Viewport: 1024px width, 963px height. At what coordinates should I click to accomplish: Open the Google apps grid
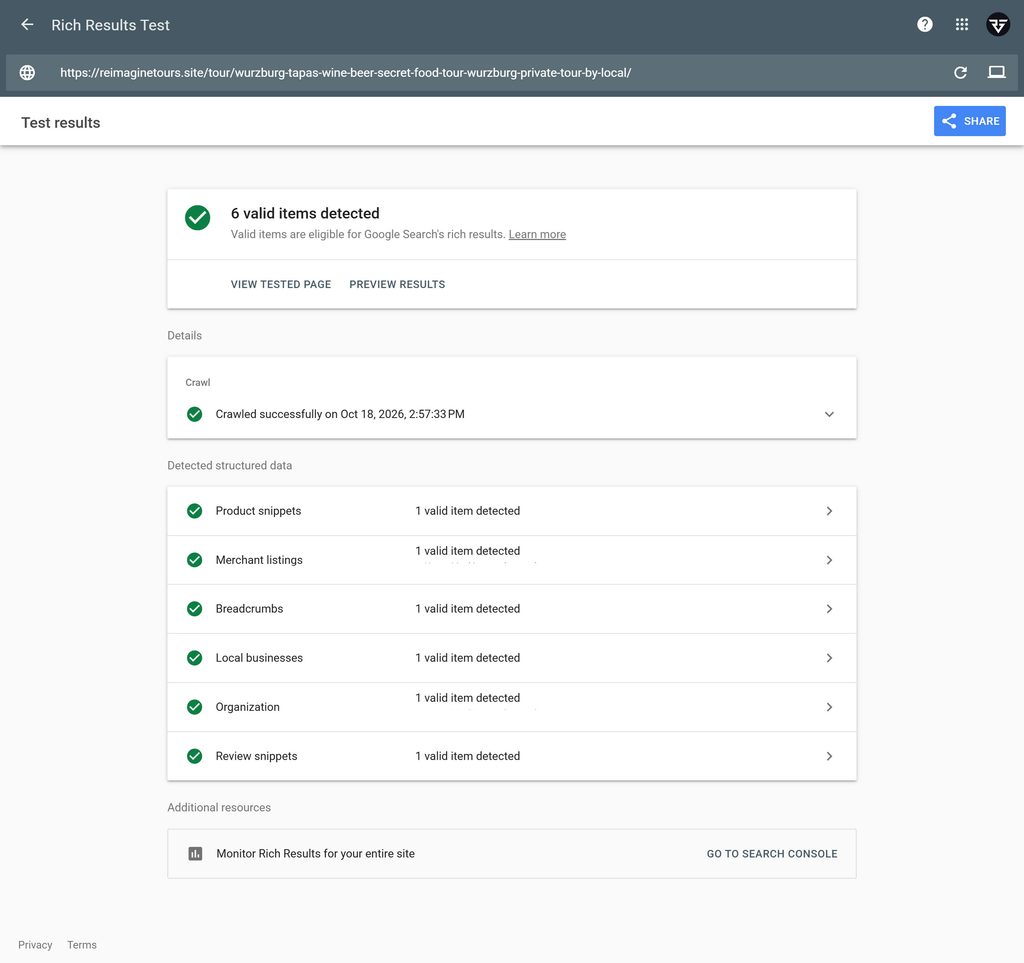coord(962,25)
